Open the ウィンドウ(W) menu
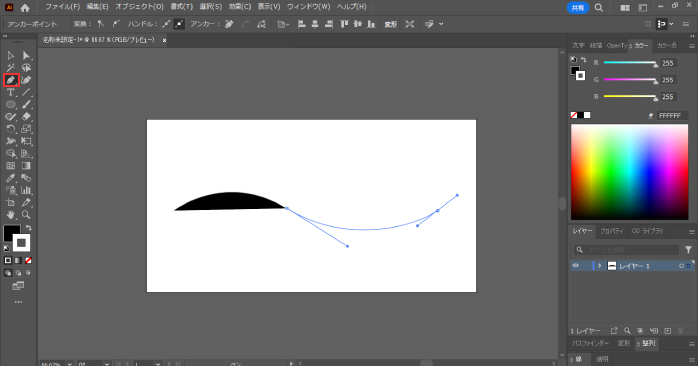The width and height of the screenshot is (698, 366). click(x=308, y=7)
